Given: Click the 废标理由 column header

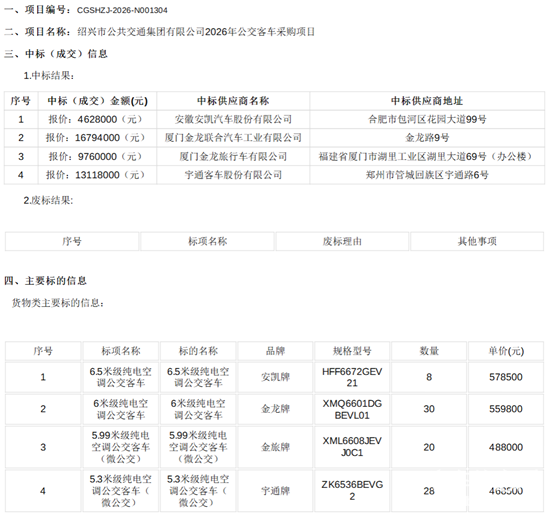Looking at the screenshot, I should point(342,241).
